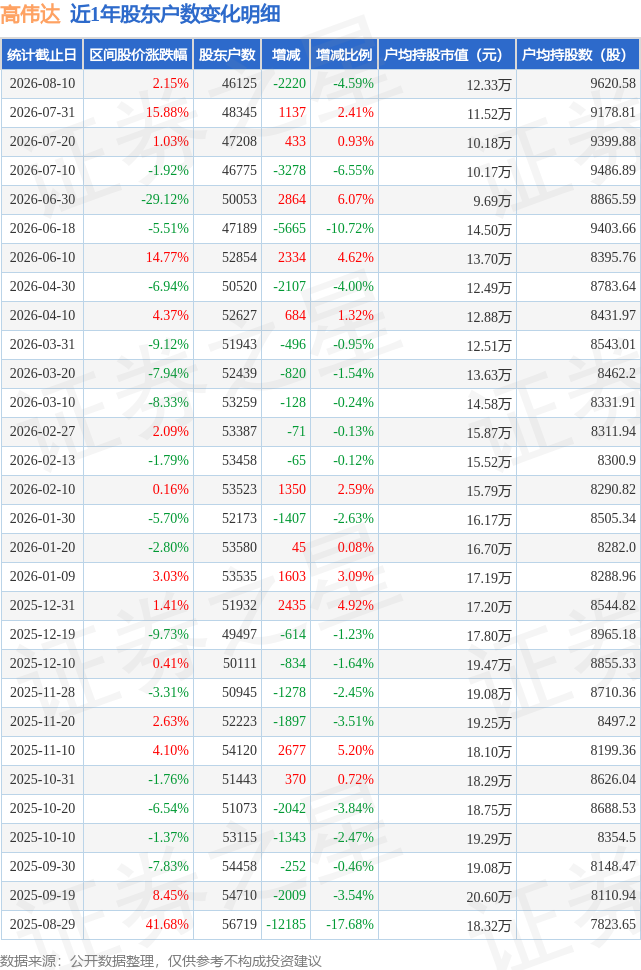This screenshot has width=641, height=970.
Task: Select the 15.88% price change cell
Action: (x=167, y=113)
